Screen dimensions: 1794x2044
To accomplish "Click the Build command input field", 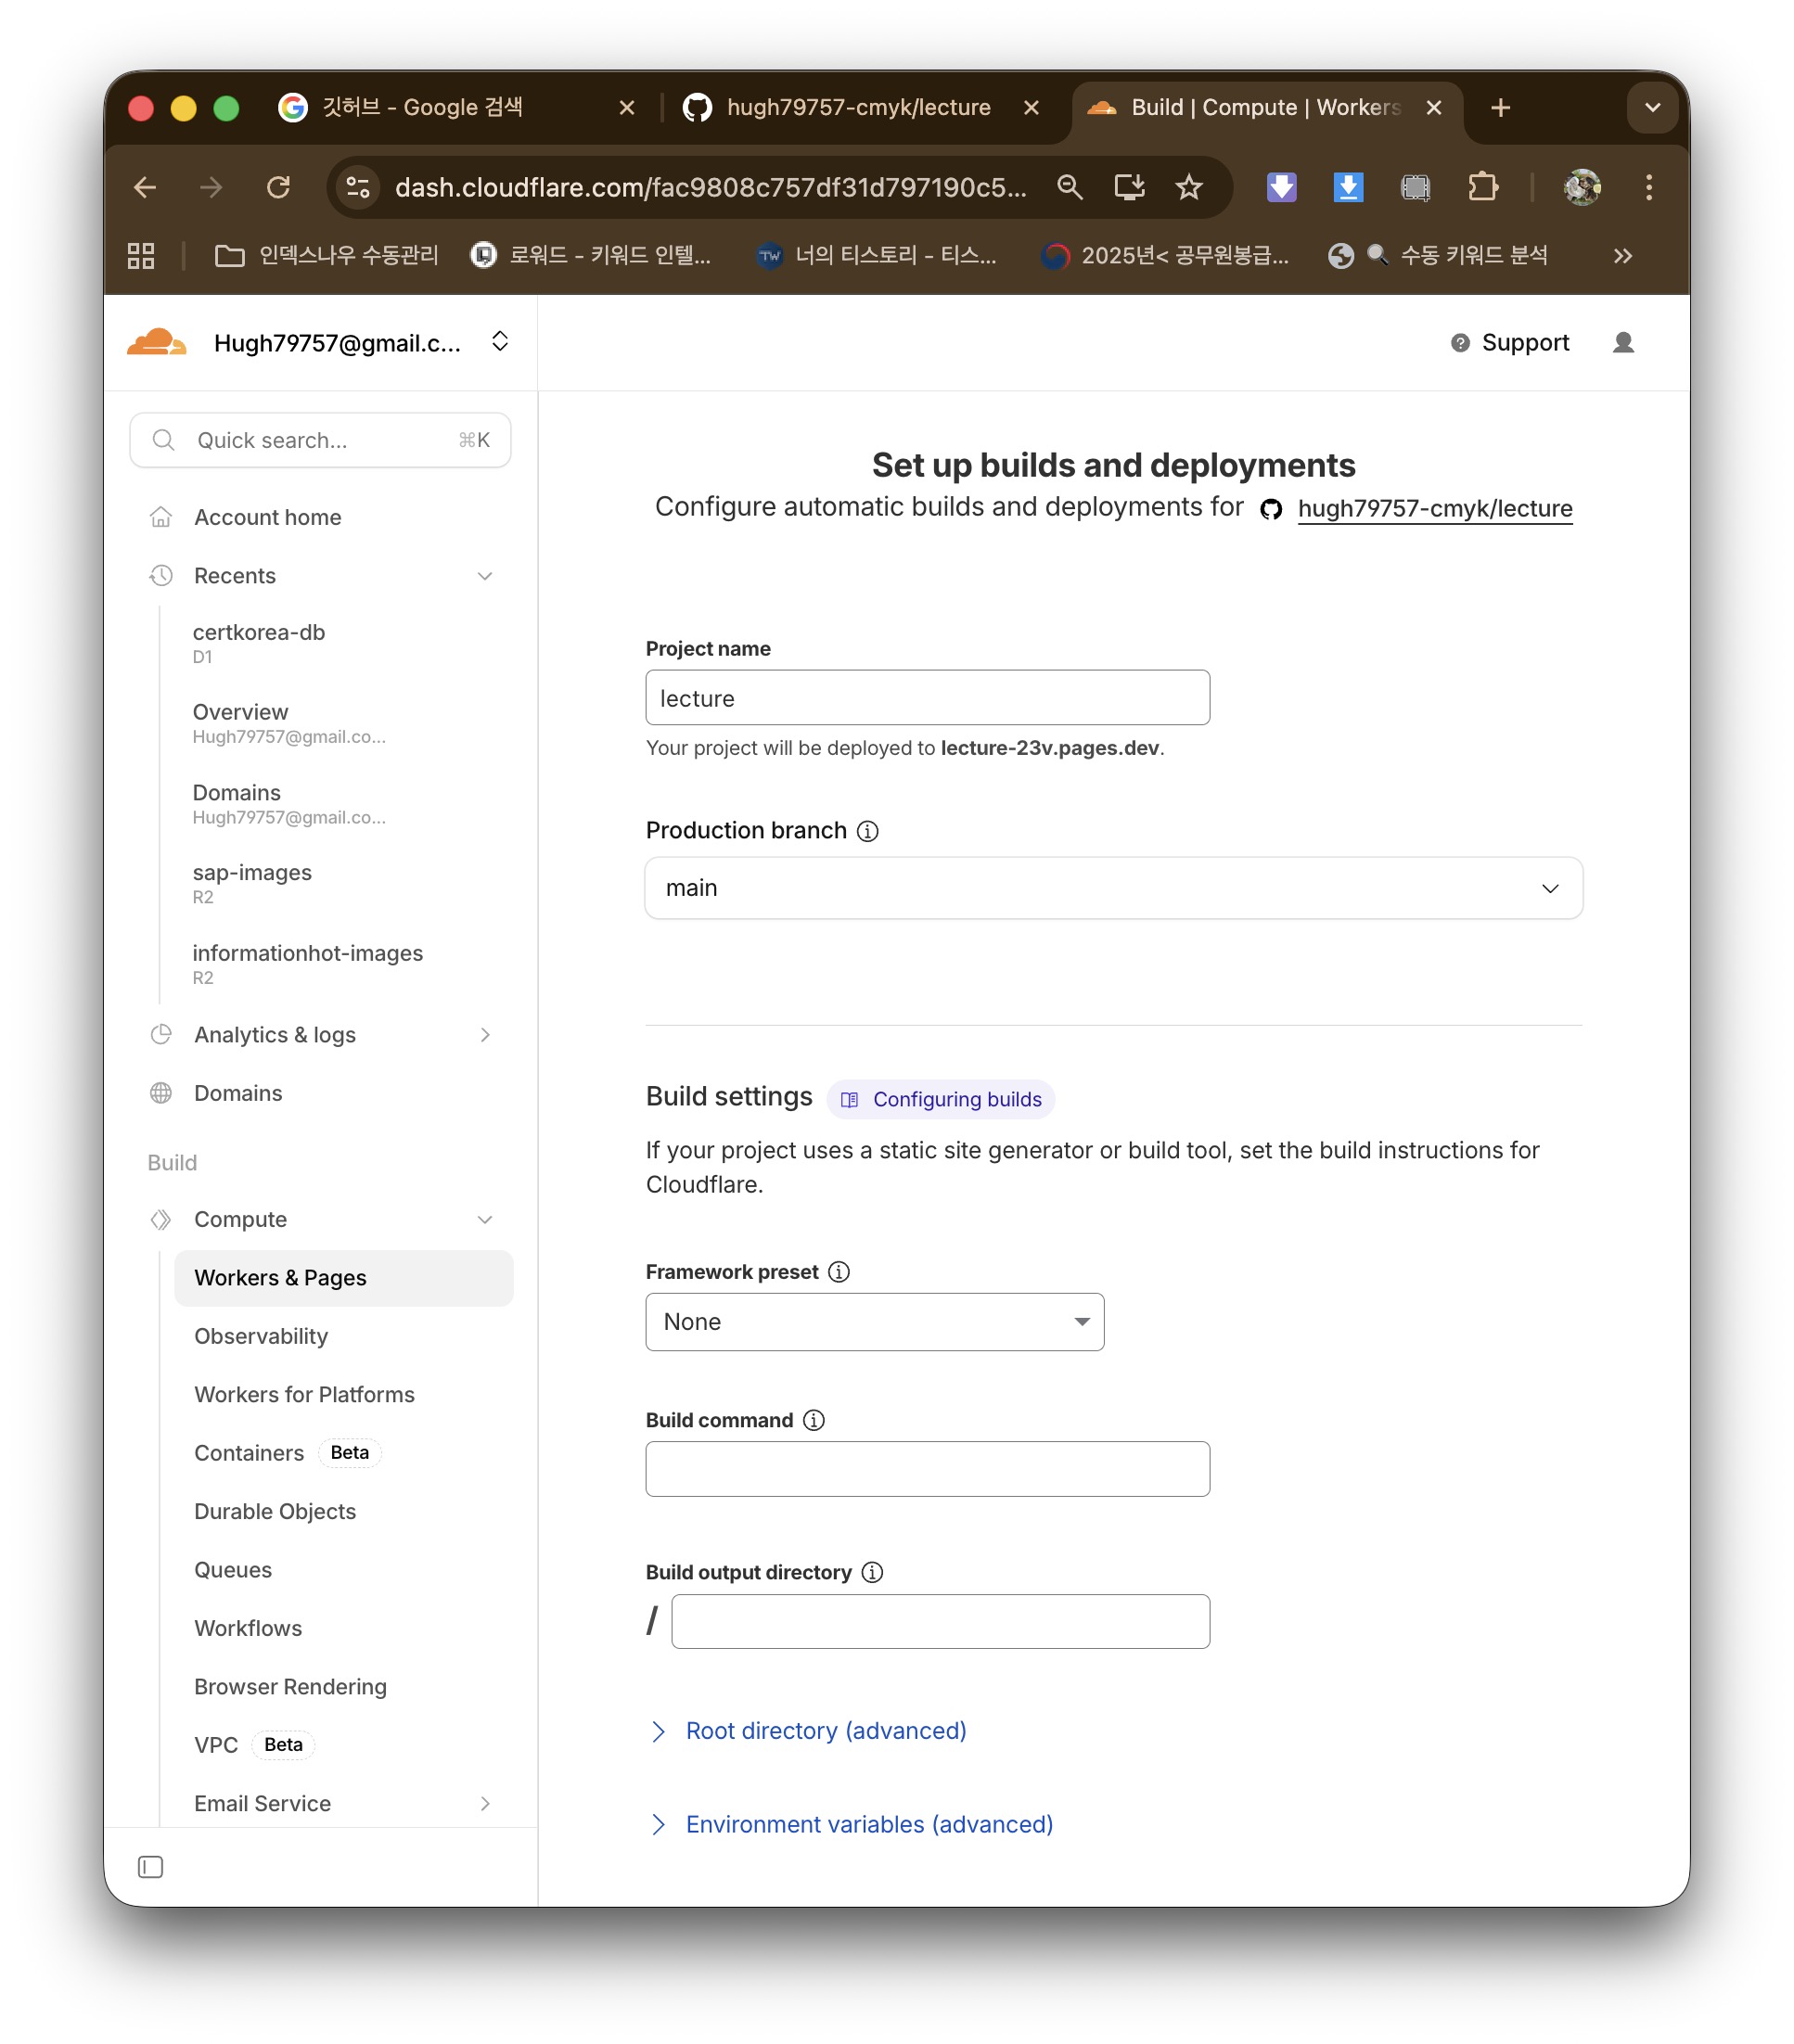I will coord(927,1469).
